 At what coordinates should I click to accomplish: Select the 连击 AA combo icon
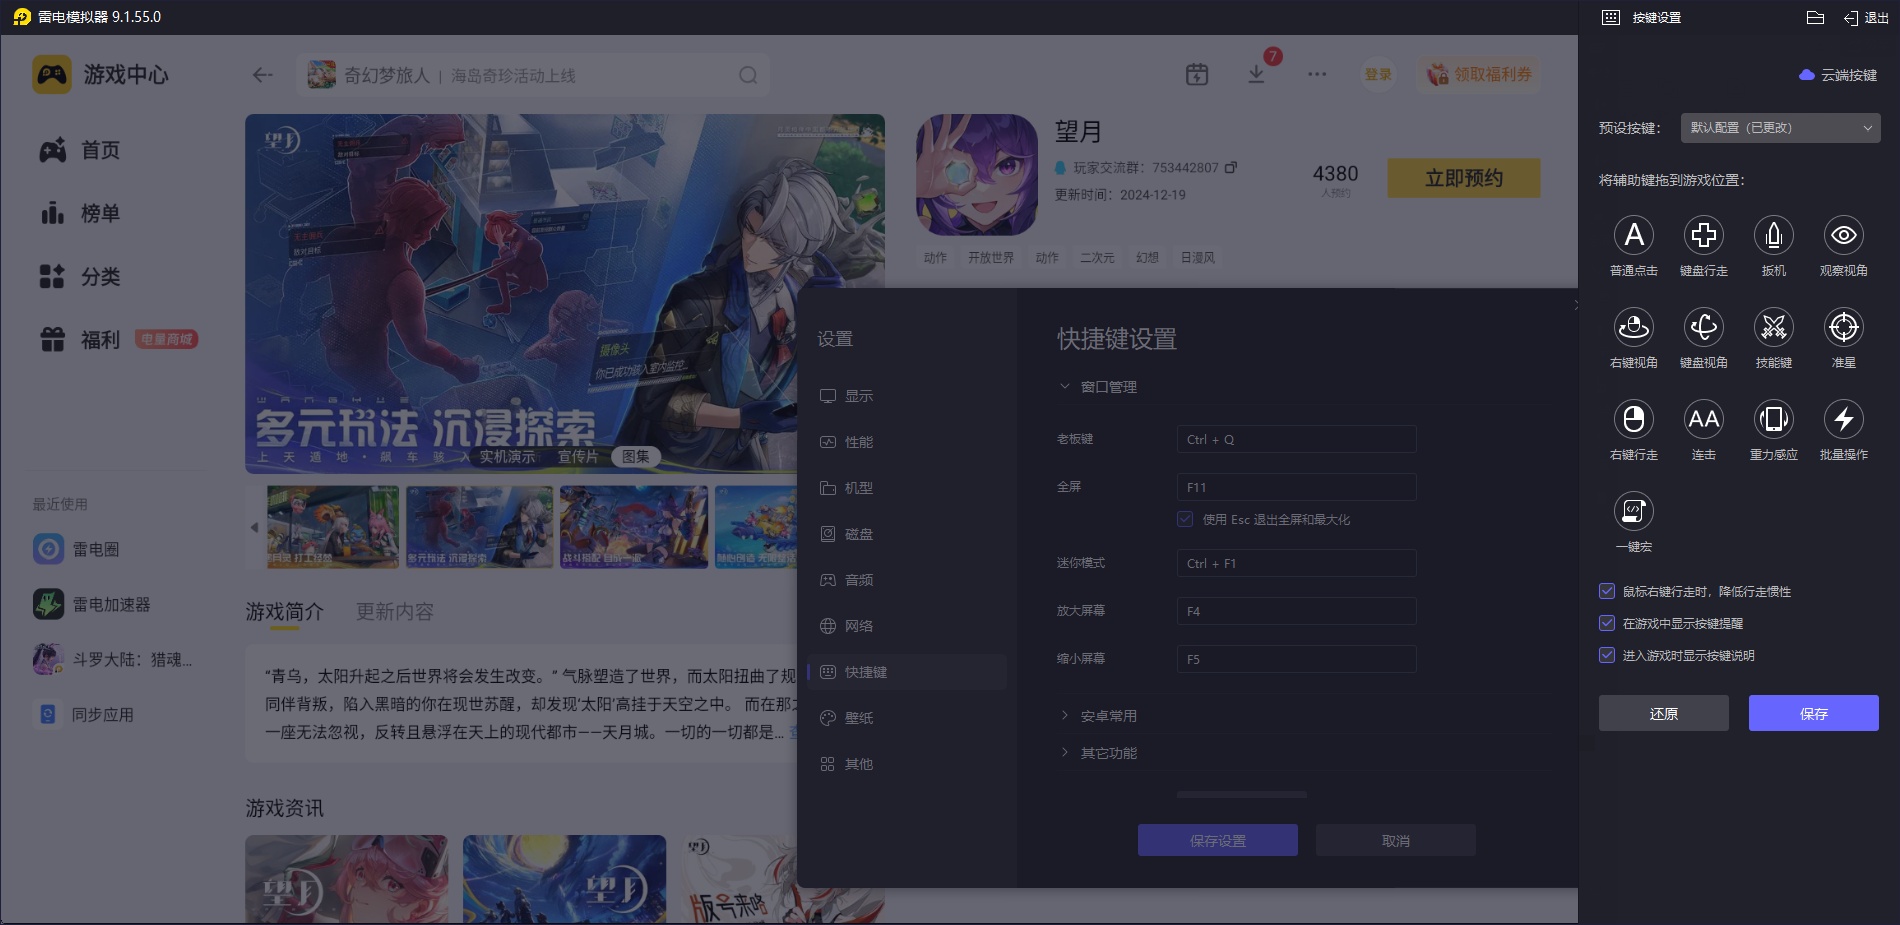1704,419
